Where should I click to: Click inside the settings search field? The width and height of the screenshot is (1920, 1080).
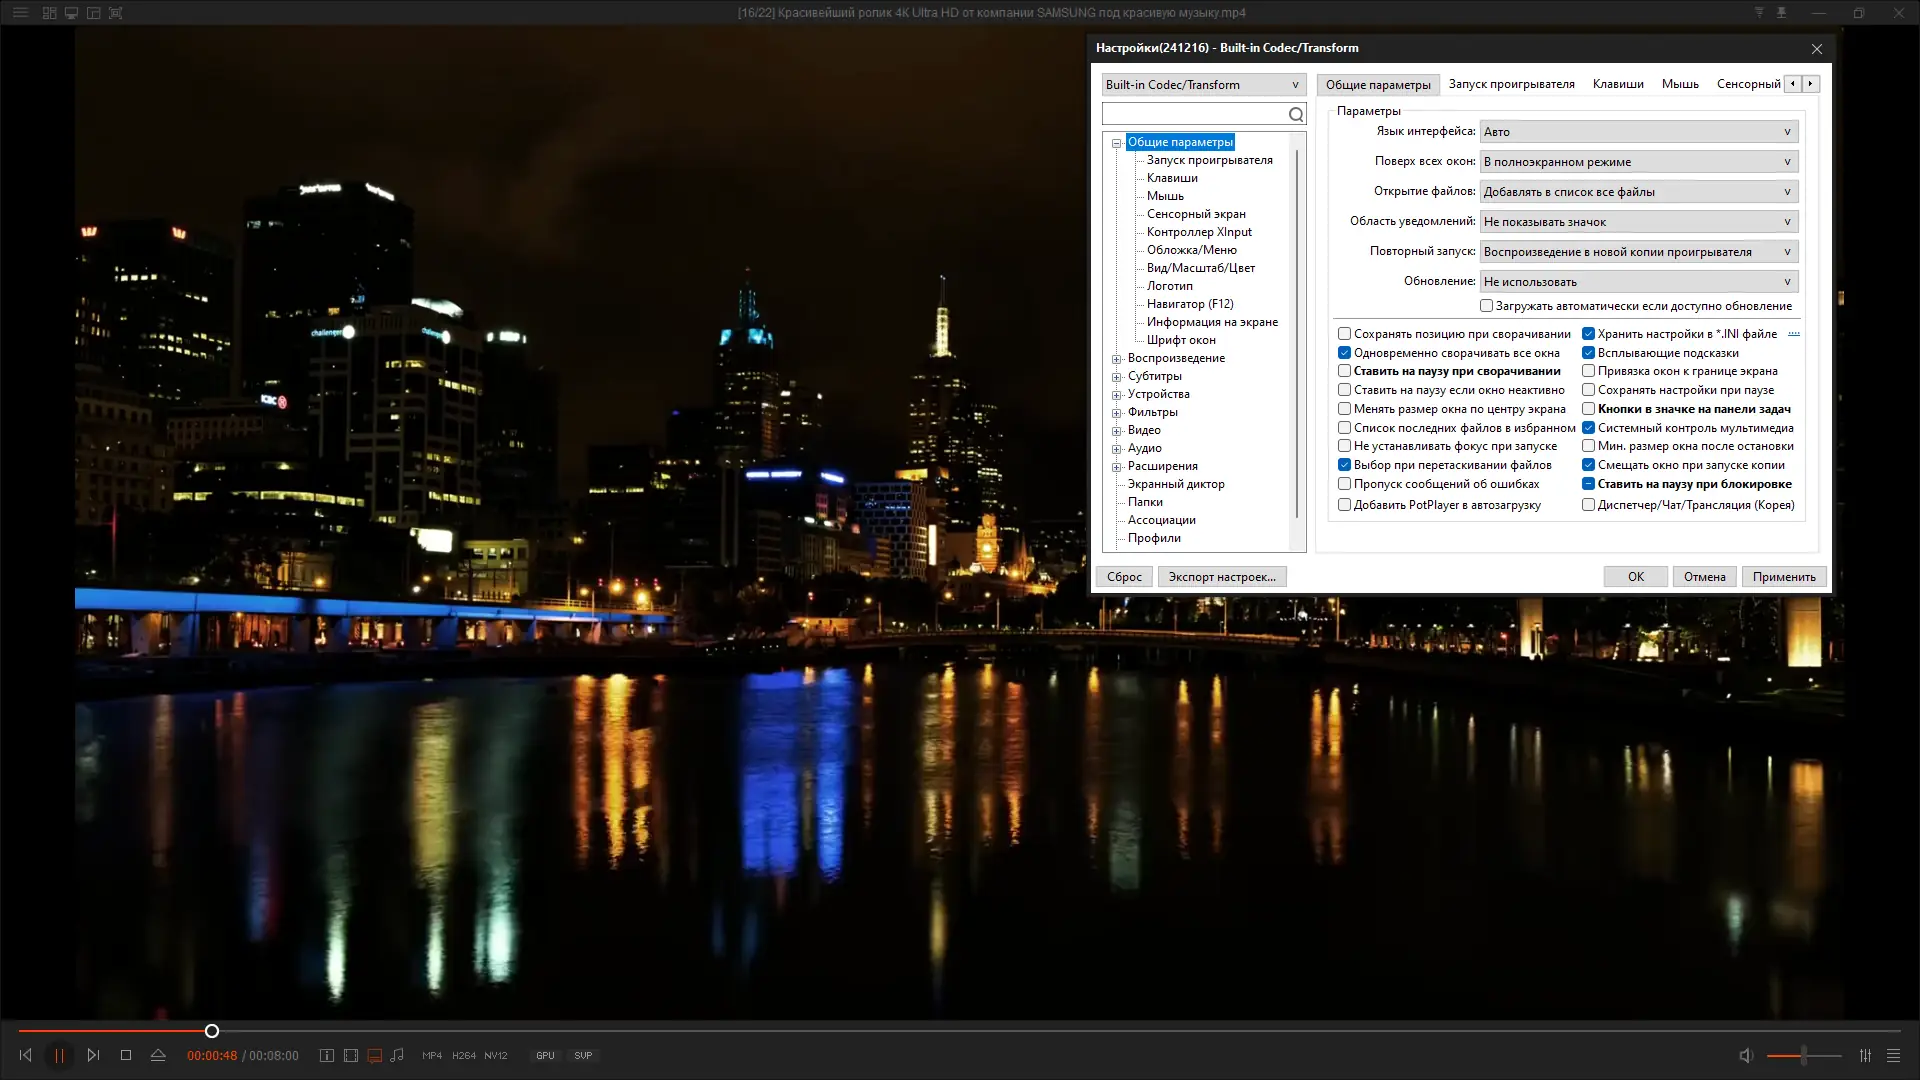click(1194, 114)
